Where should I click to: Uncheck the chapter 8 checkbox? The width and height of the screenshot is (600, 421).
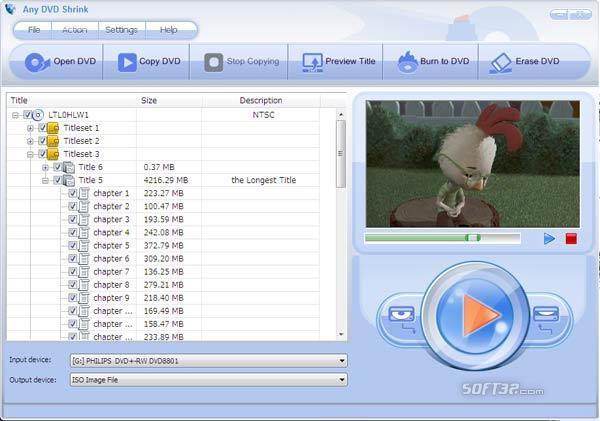(x=72, y=284)
